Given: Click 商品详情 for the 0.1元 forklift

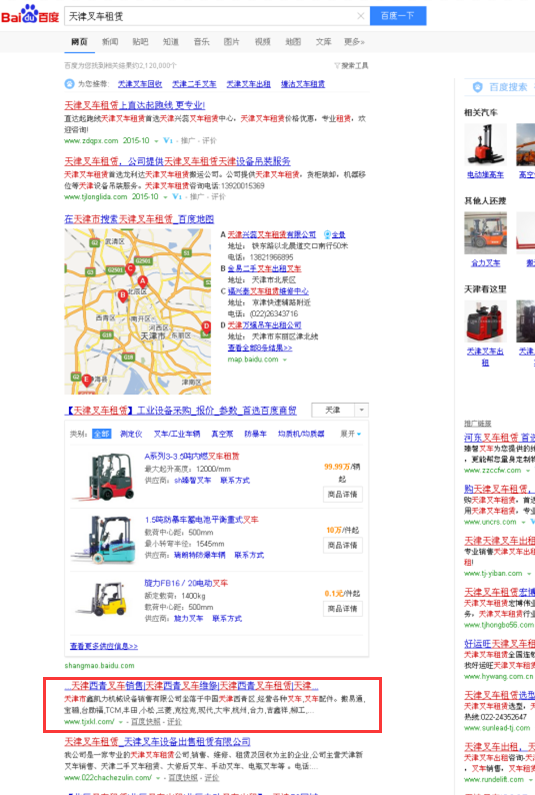Looking at the screenshot, I should 343,608.
